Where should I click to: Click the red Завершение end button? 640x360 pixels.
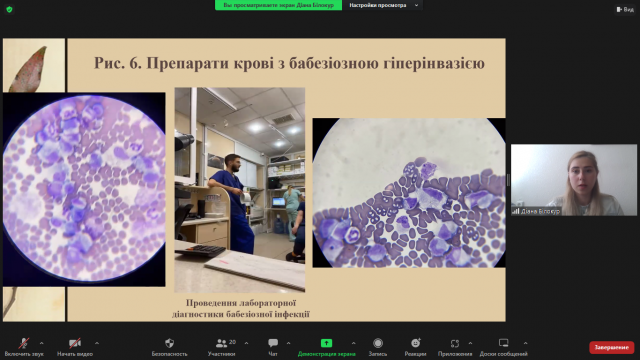(611, 347)
